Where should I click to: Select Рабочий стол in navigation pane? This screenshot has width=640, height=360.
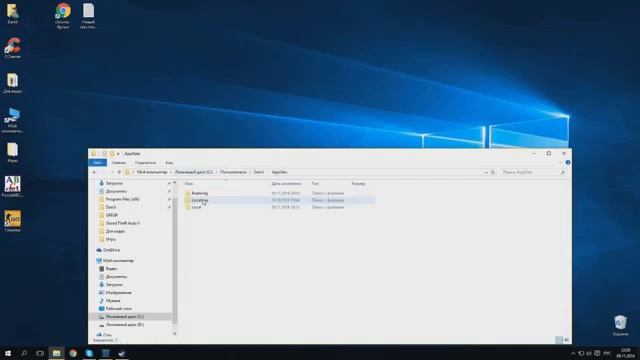click(118, 309)
